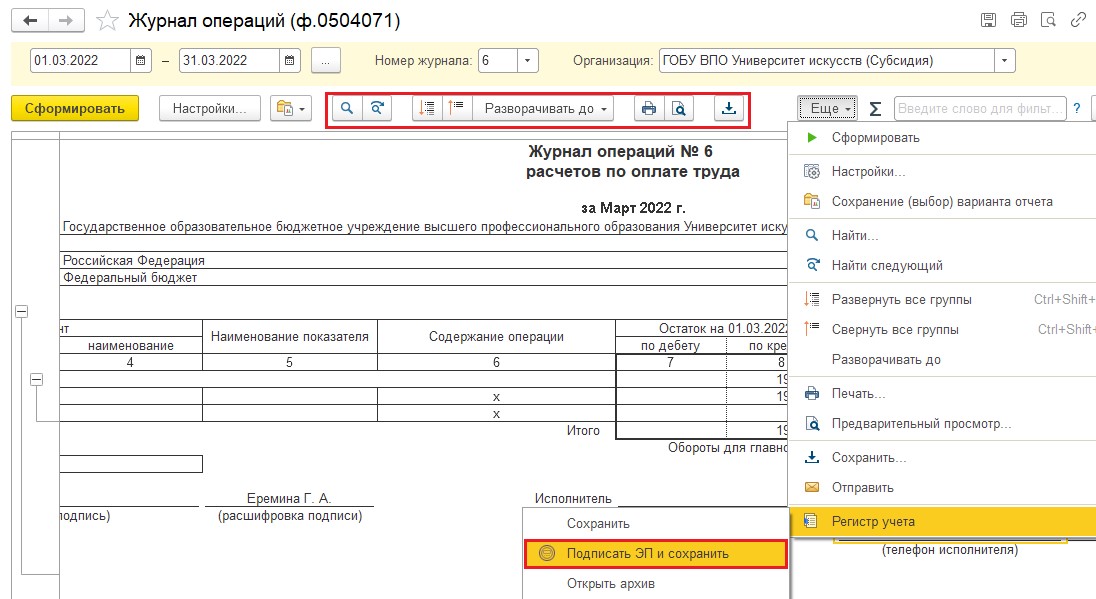Select Отправить menu entry

[x=942, y=488]
